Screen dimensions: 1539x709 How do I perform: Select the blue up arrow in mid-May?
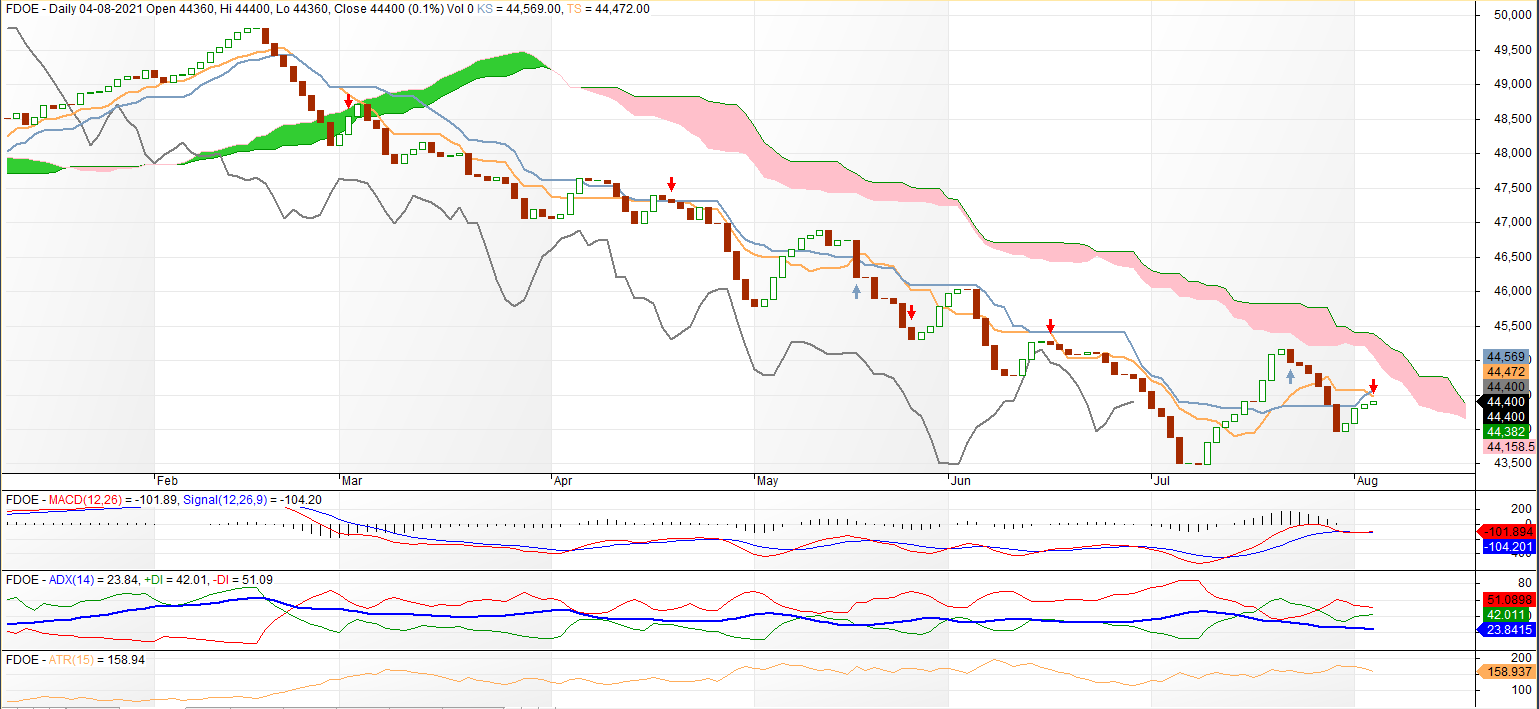coord(856,291)
